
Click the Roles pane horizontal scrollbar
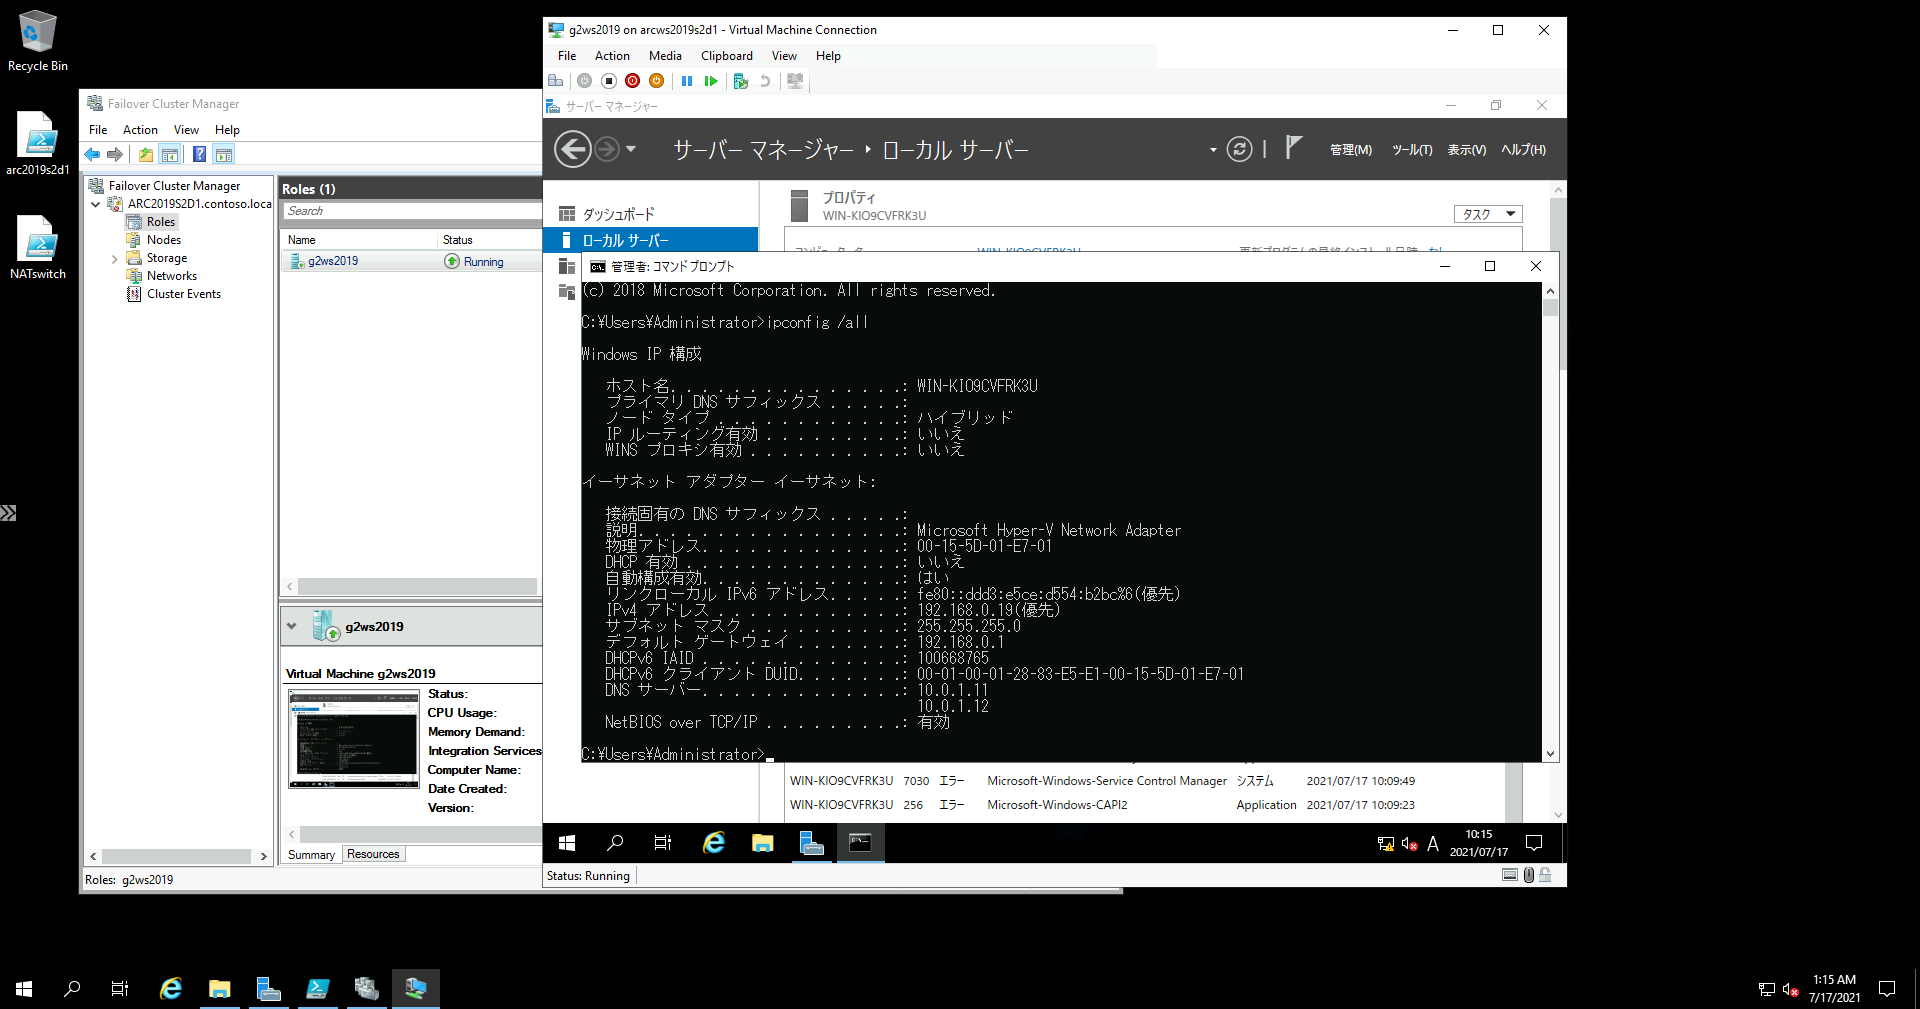(x=417, y=586)
